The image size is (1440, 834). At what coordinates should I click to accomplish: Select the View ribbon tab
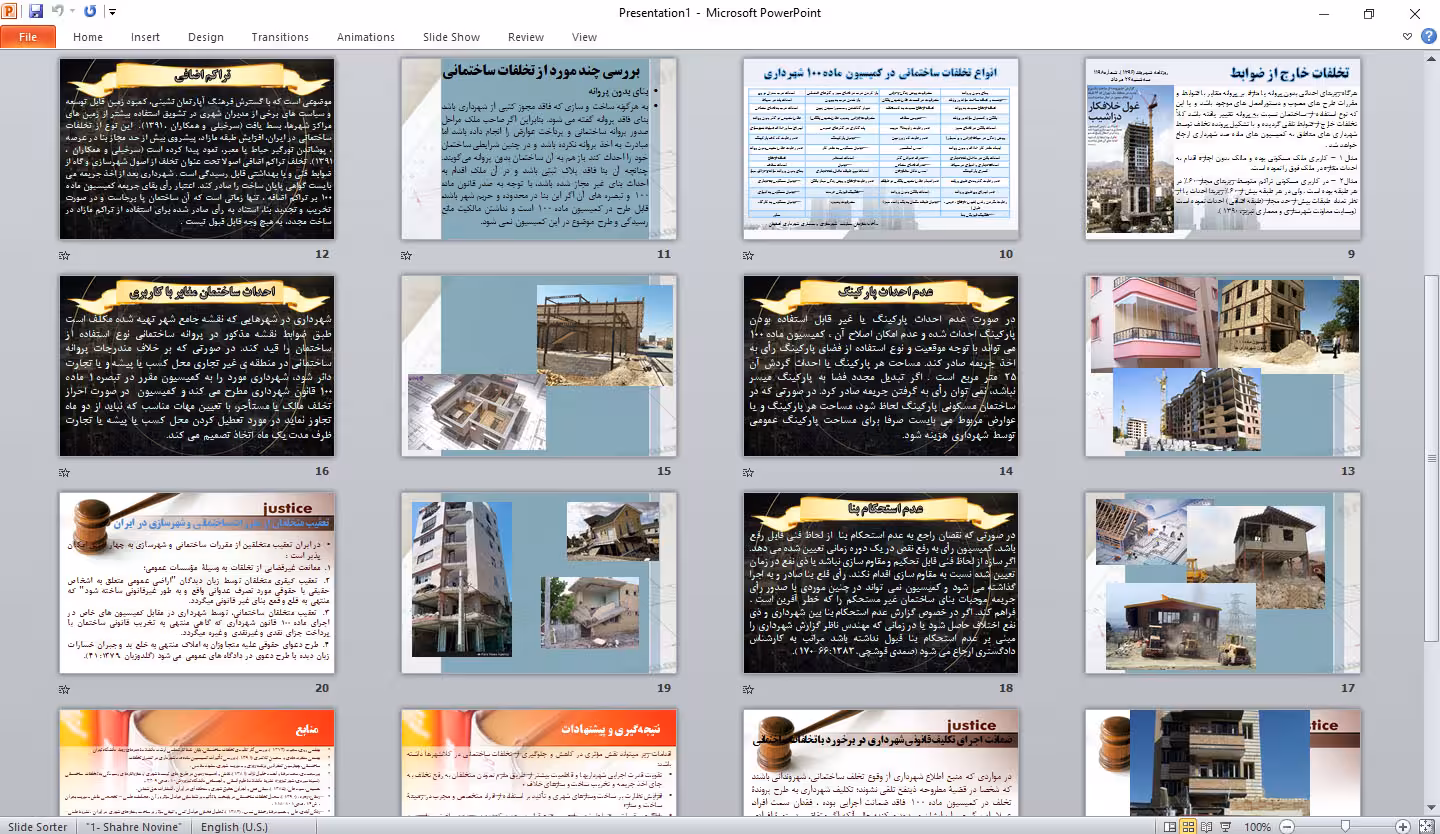click(x=584, y=37)
